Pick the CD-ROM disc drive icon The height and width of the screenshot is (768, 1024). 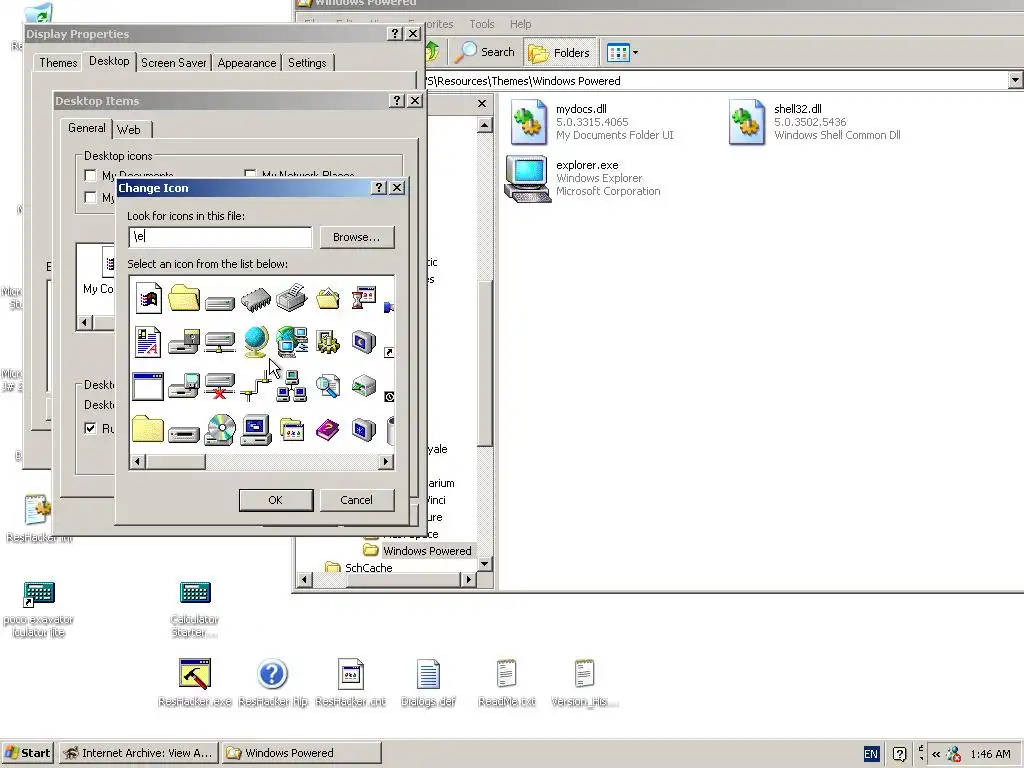coord(219,430)
